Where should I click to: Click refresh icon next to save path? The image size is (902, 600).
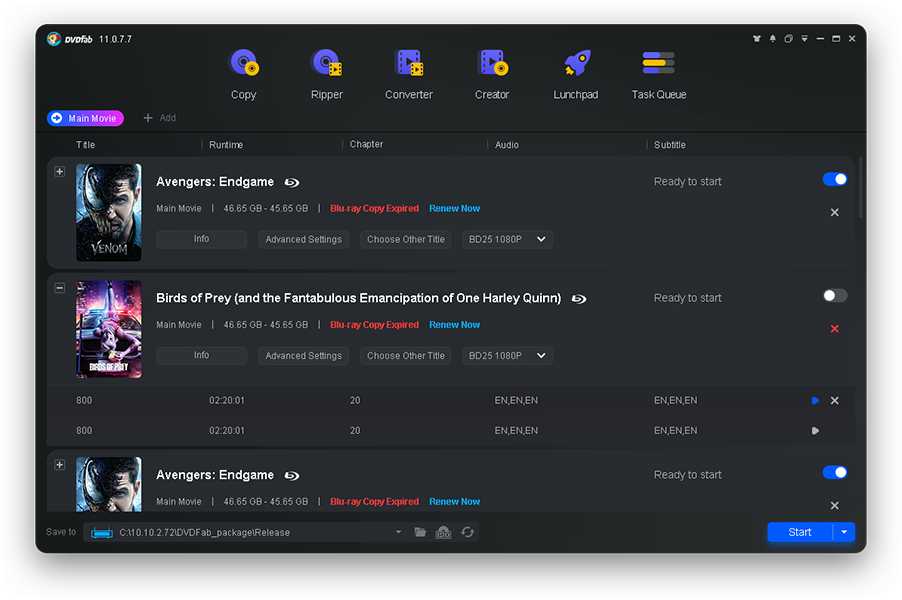pos(468,532)
